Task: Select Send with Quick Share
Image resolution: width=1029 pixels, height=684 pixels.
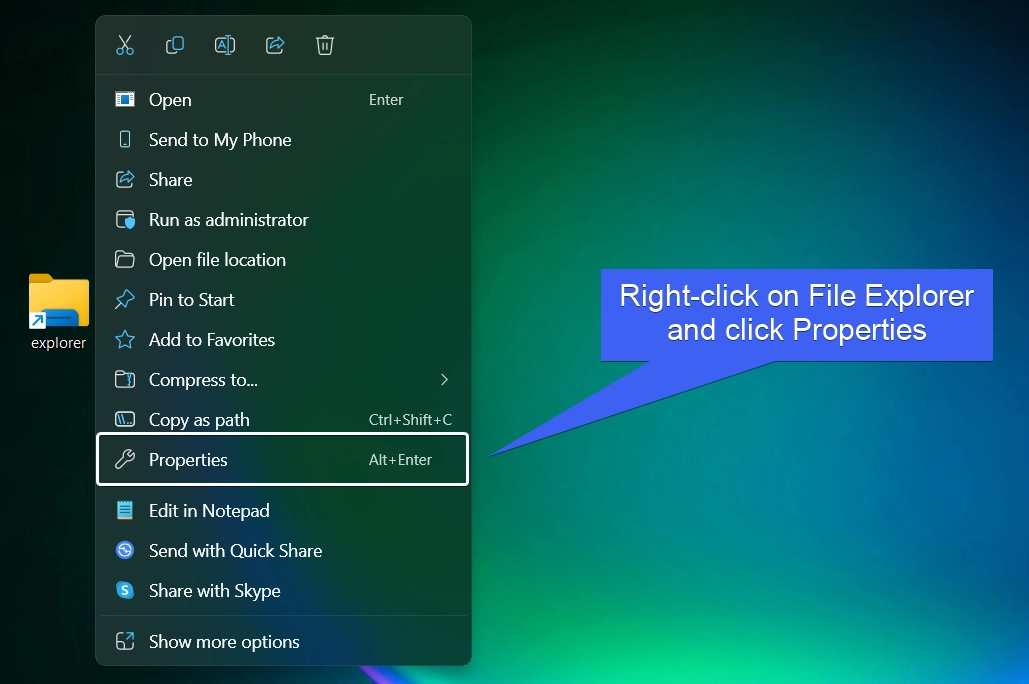Action: coord(284,551)
